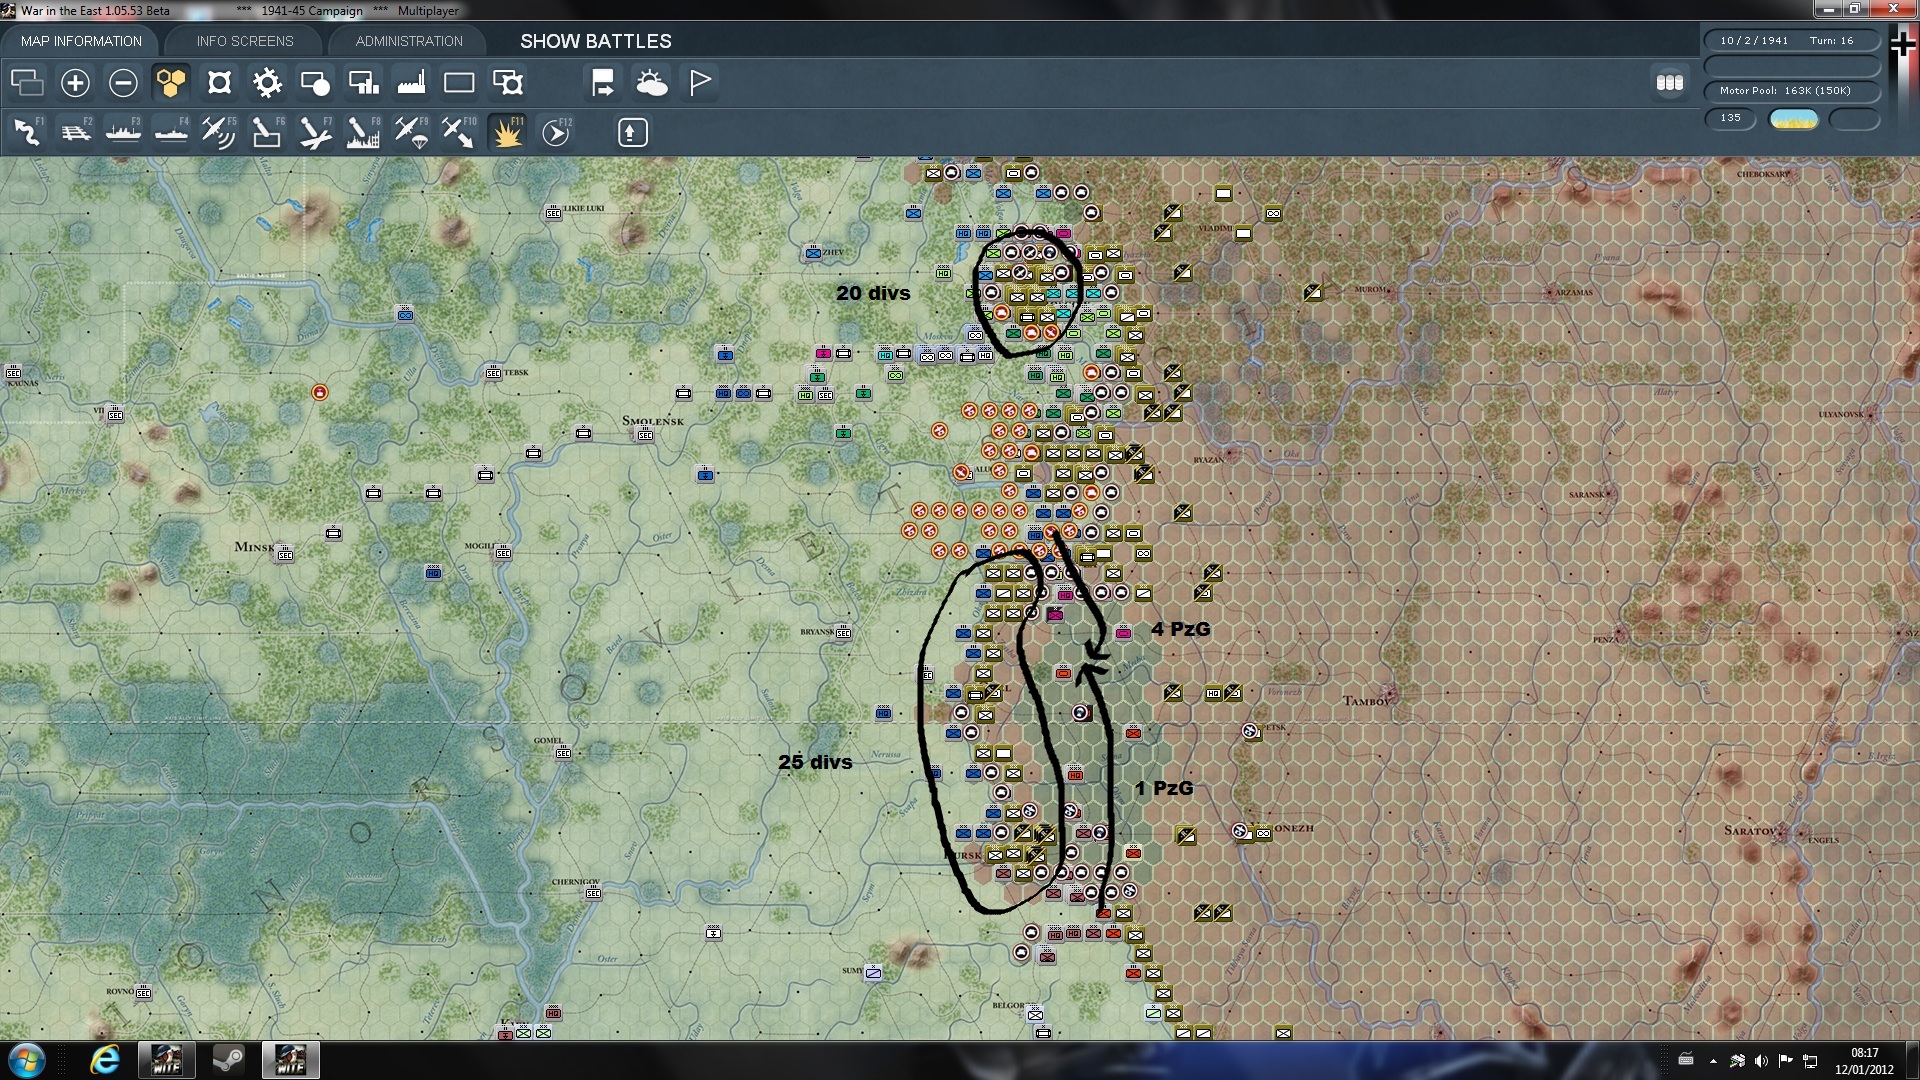1920x1080 pixels.
Task: Select Naval transport mode (F3) icon
Action: [x=123, y=132]
